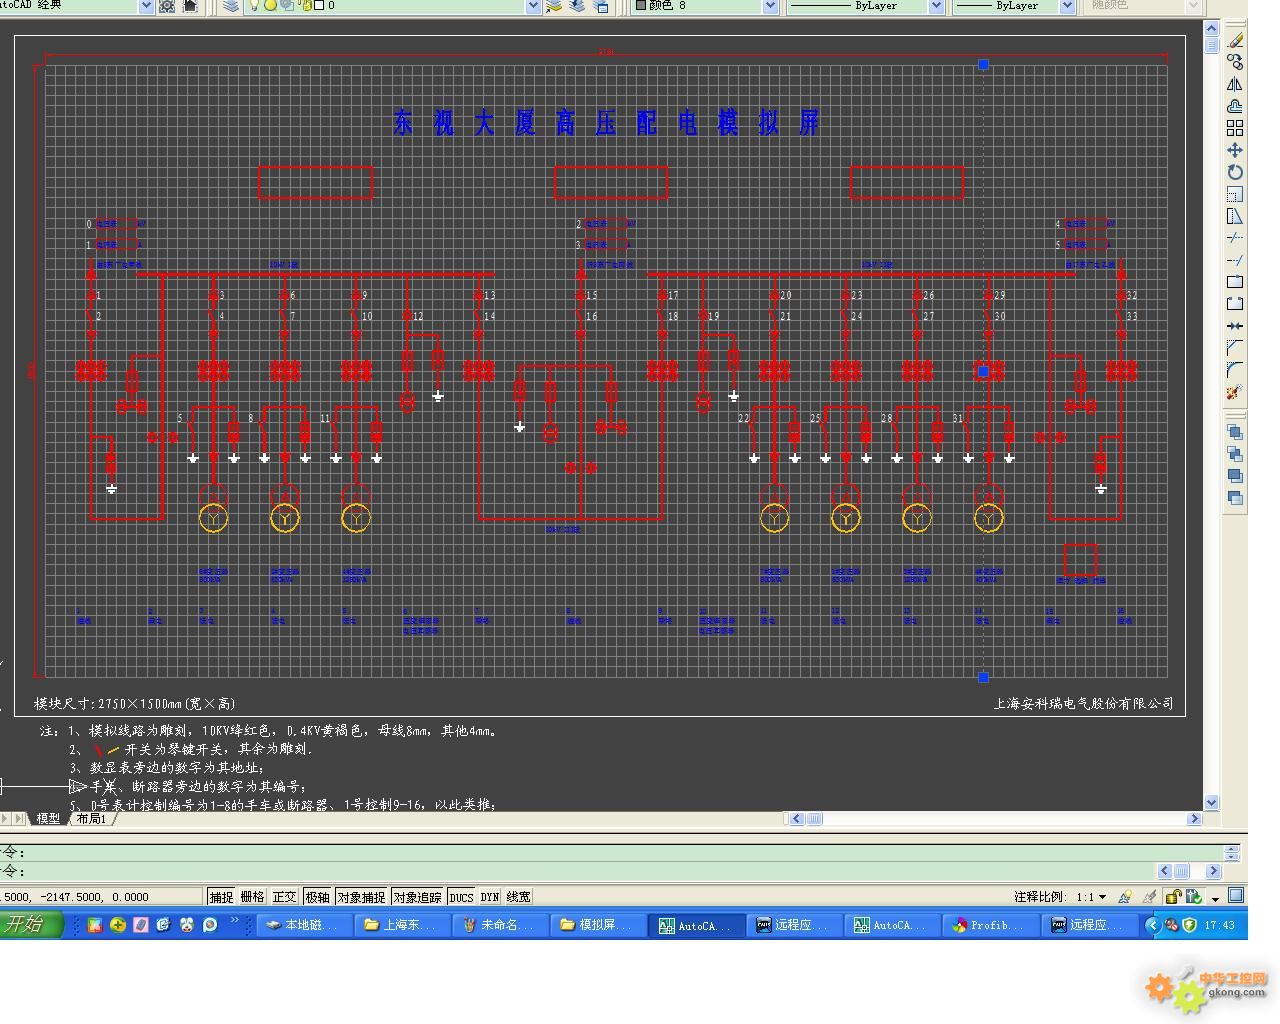Select the Break at Point tool
Viewport: 1280px width, 1024px height.
[x=1235, y=282]
